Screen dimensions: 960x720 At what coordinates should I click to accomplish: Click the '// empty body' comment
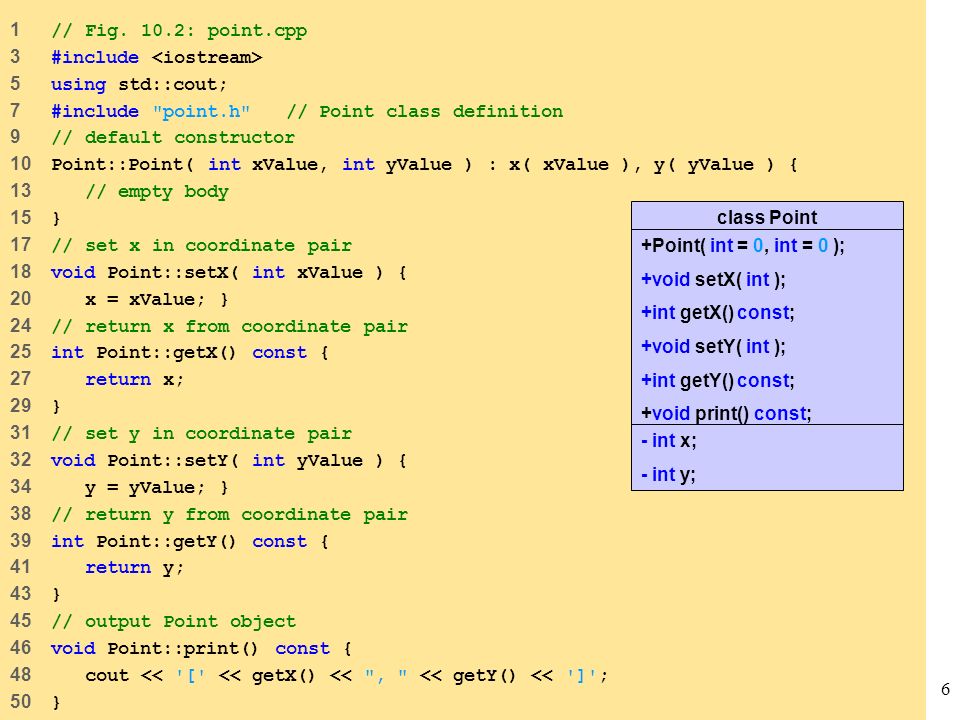[157, 192]
